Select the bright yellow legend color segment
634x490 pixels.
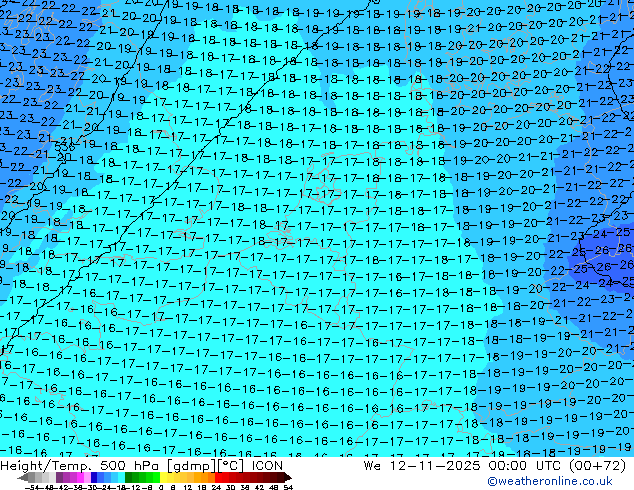tap(163, 478)
